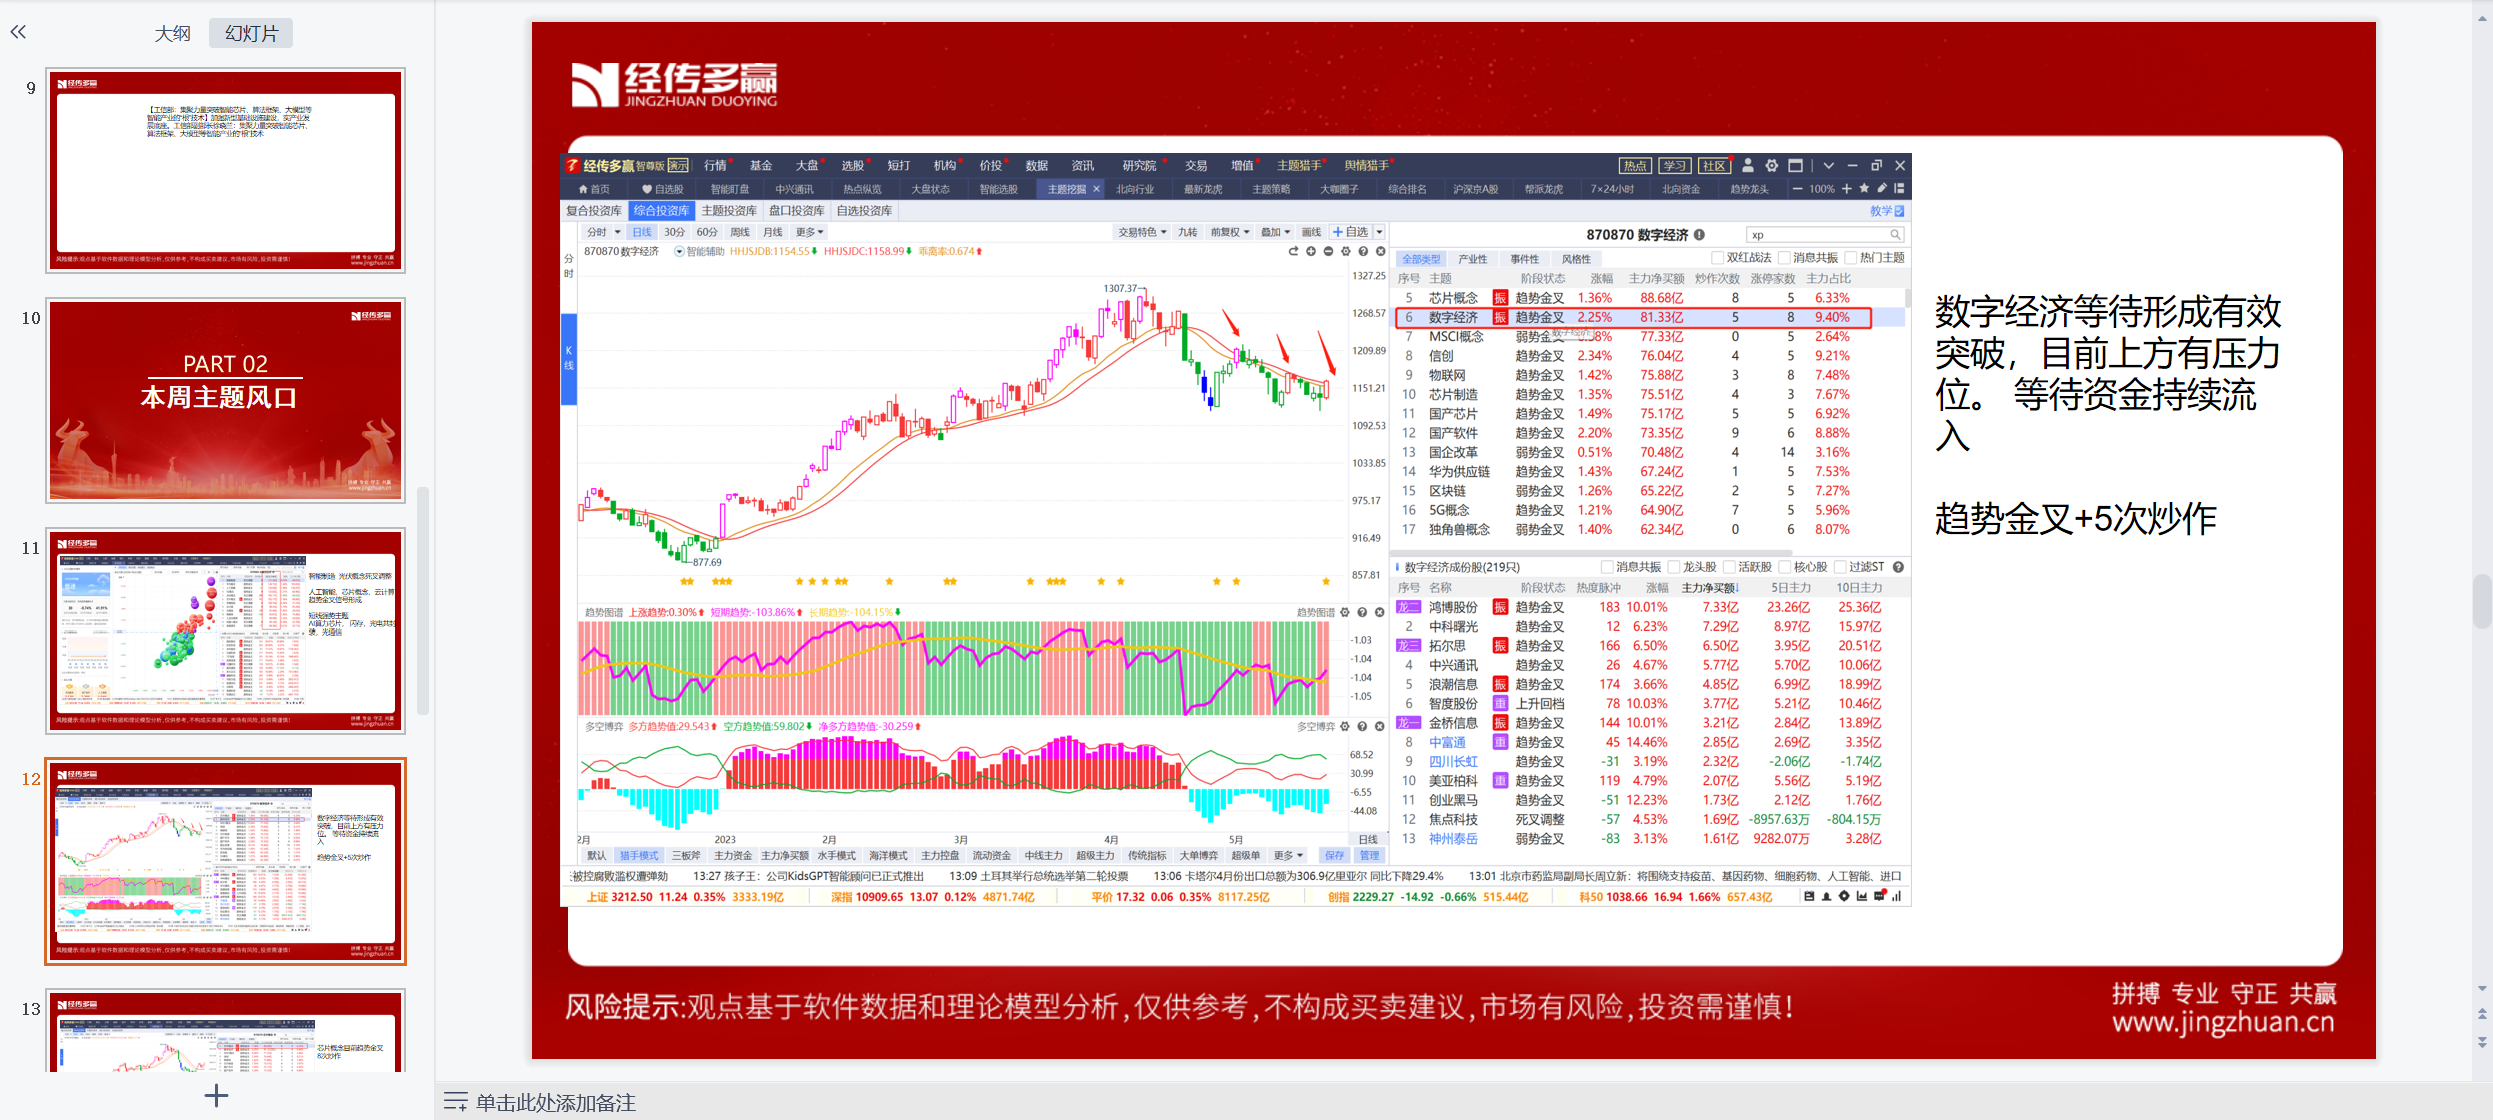The image size is (2493, 1120).
Task: Select slide 9 thumbnail
Action: tap(225, 170)
